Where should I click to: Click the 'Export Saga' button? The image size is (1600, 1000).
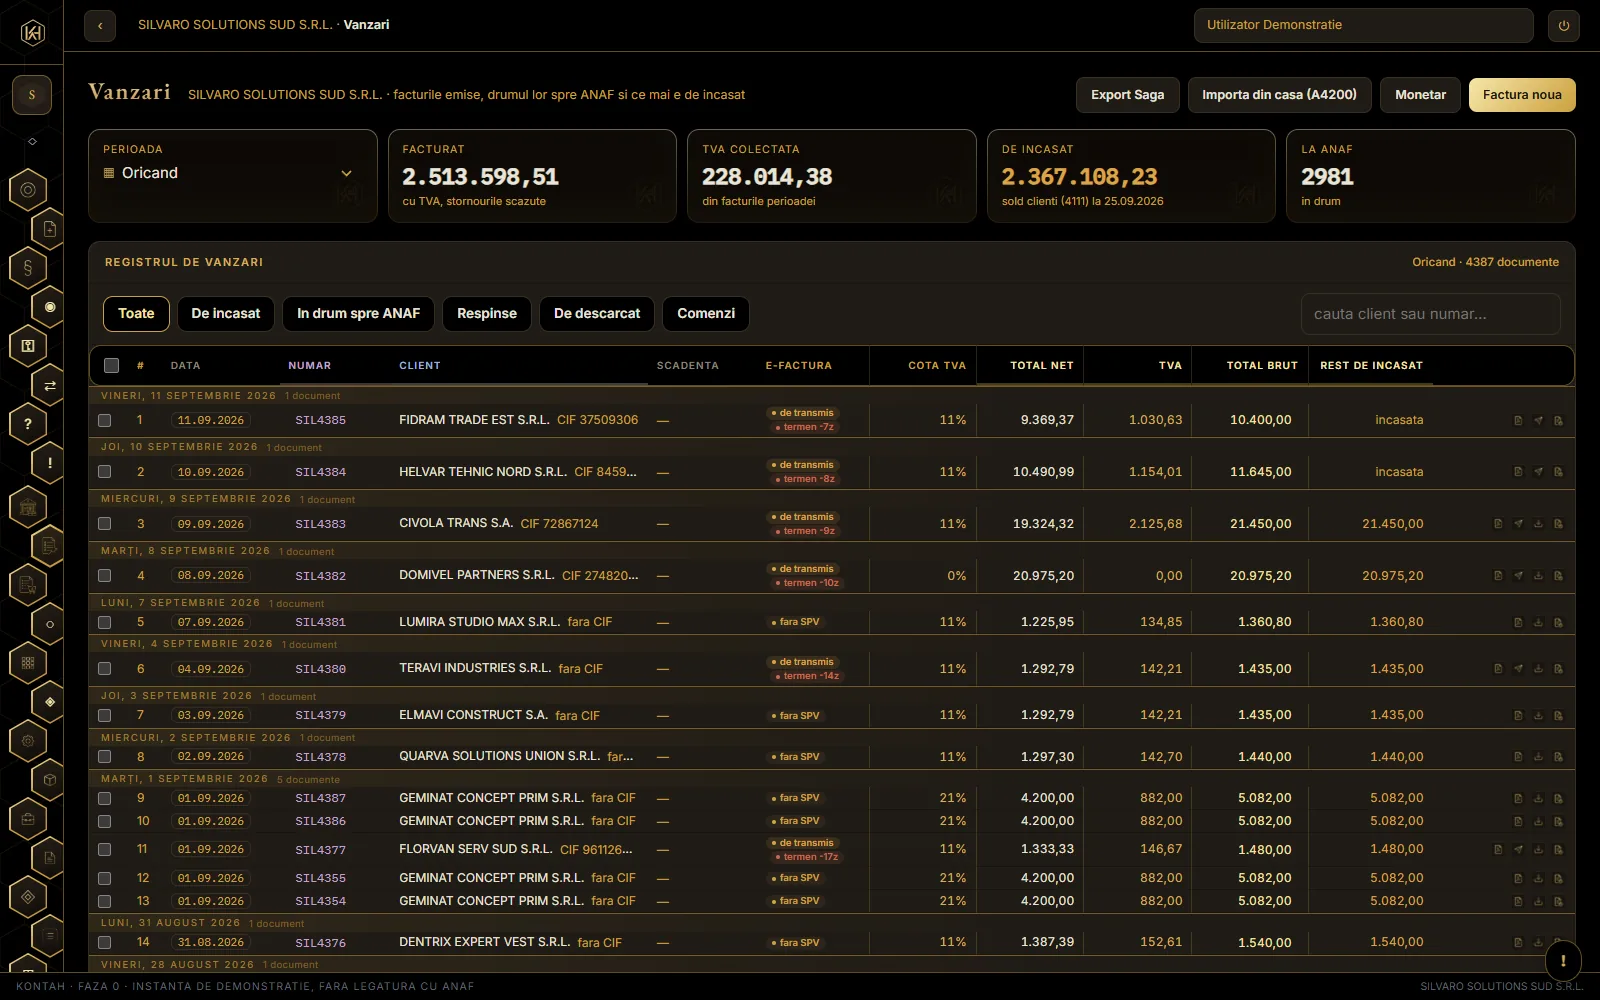coord(1128,95)
